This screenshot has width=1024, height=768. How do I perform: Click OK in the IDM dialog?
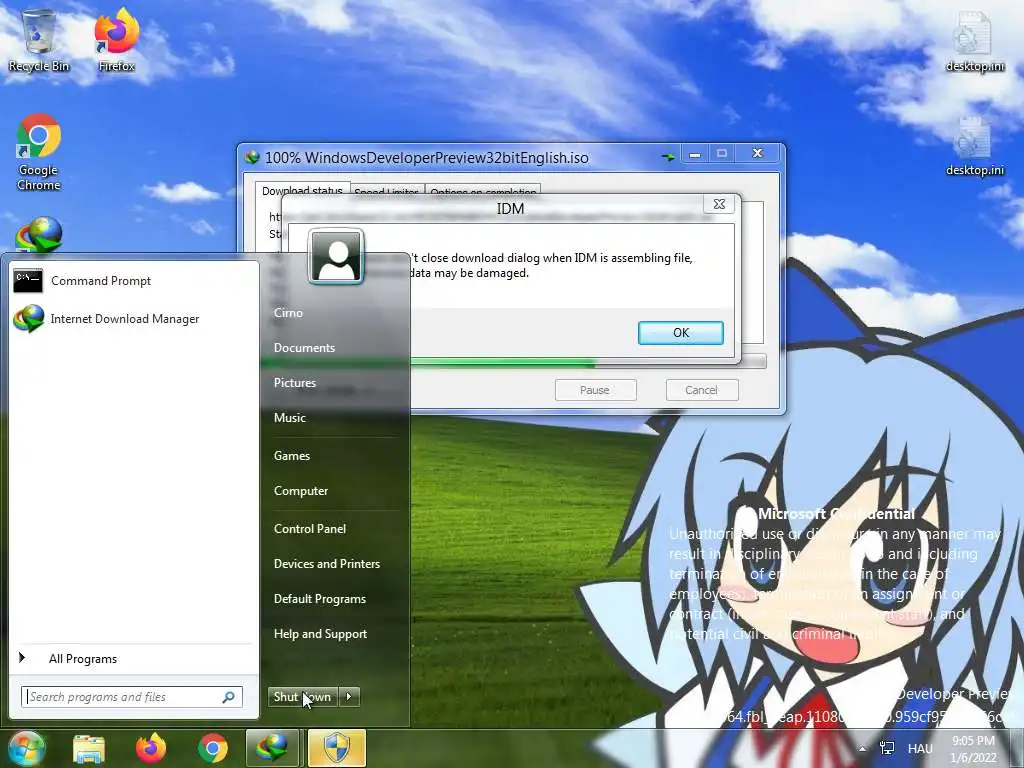(x=680, y=332)
